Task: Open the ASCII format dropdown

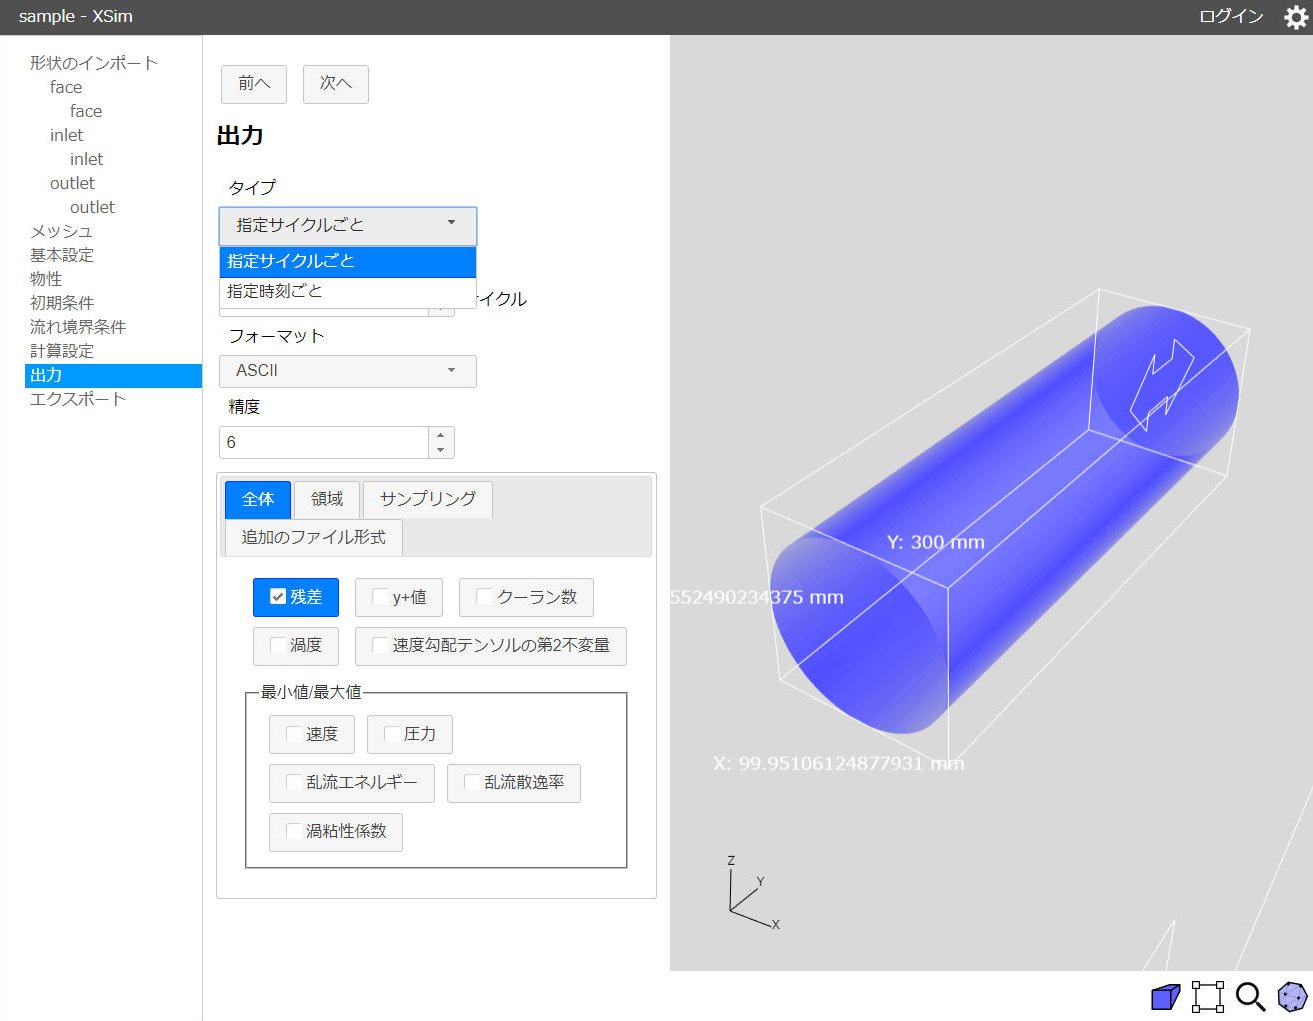Action: (x=347, y=371)
